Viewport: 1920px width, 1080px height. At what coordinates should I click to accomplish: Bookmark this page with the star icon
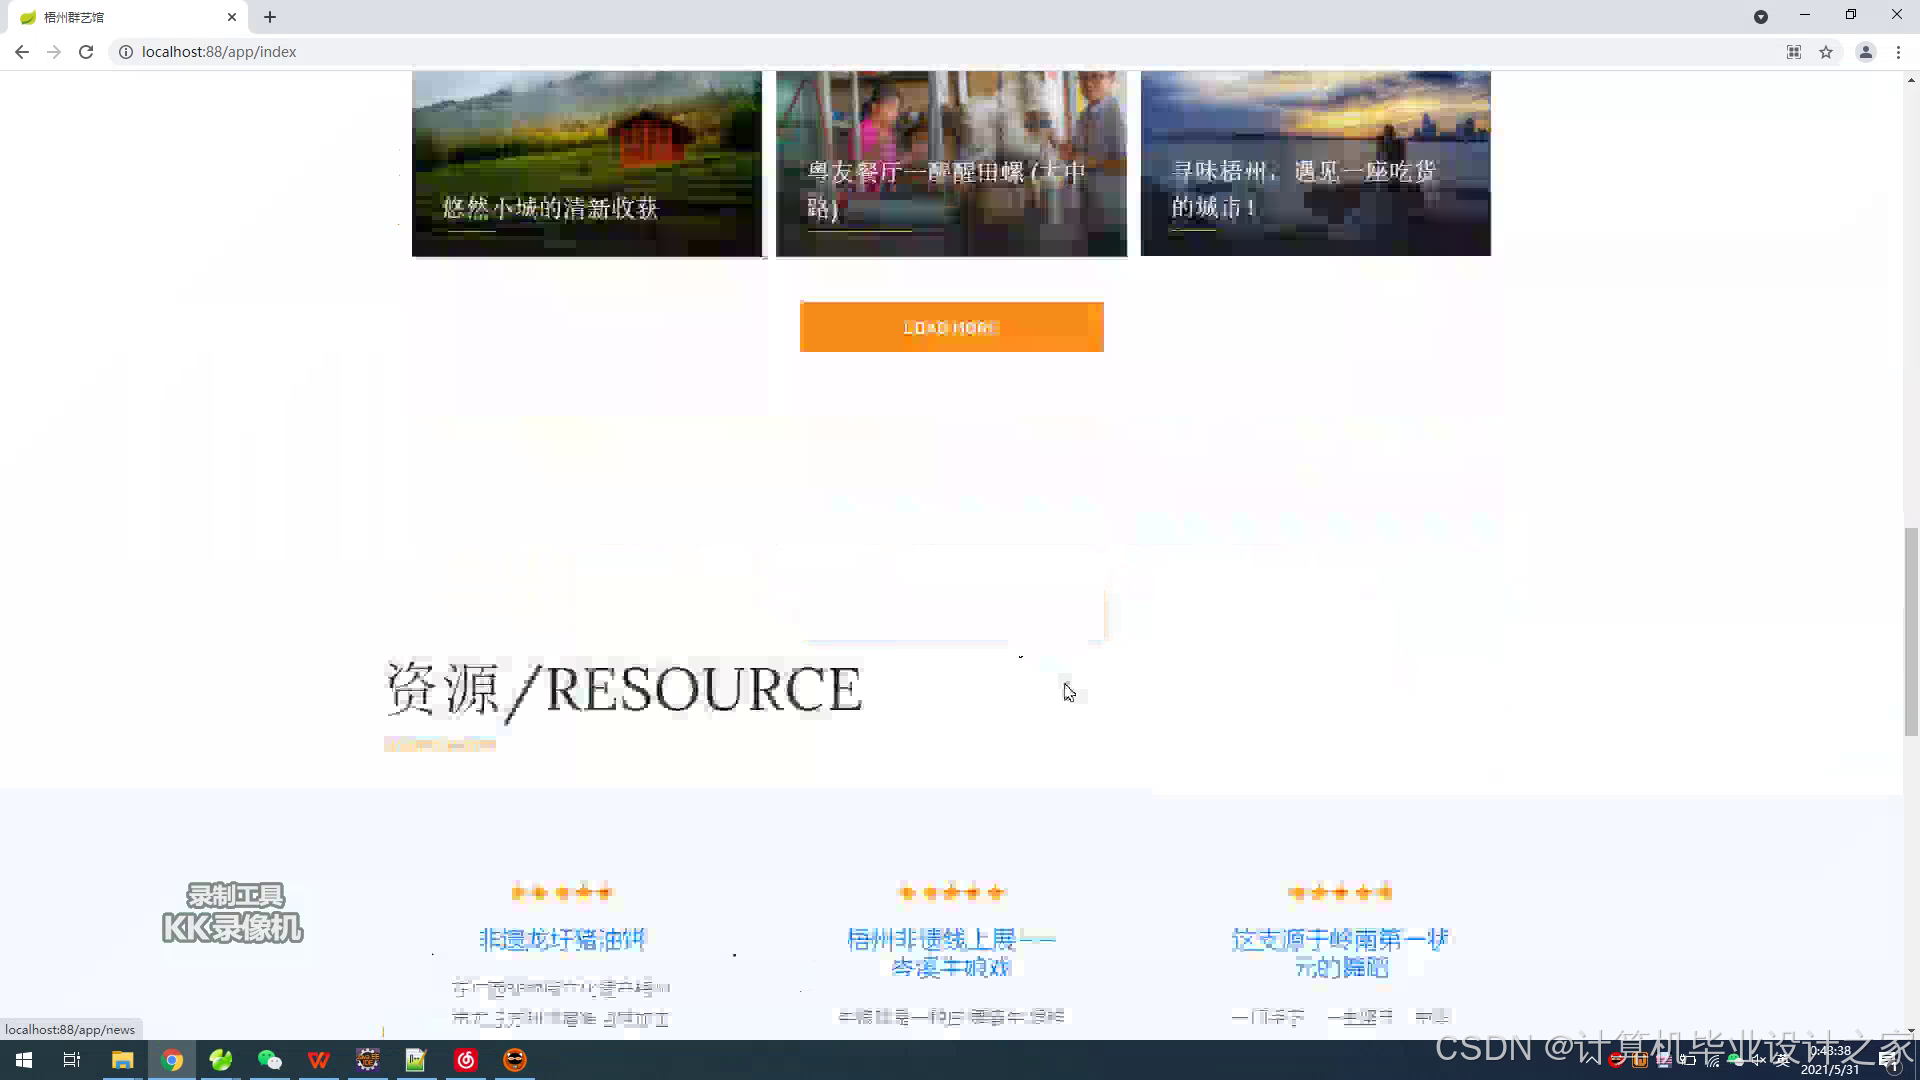coord(1826,52)
